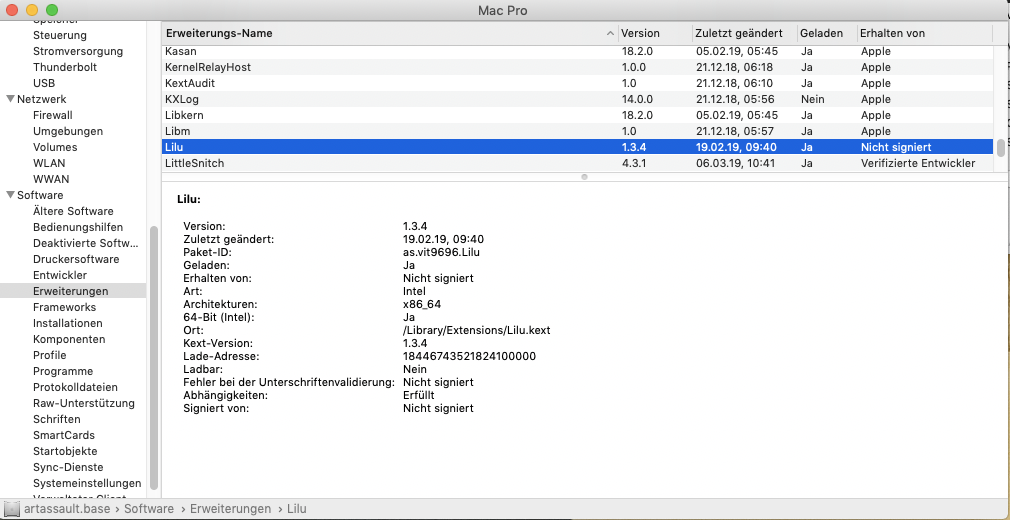Select Thunderbolt in the sidebar
This screenshot has width=1010, height=520.
pos(65,67)
